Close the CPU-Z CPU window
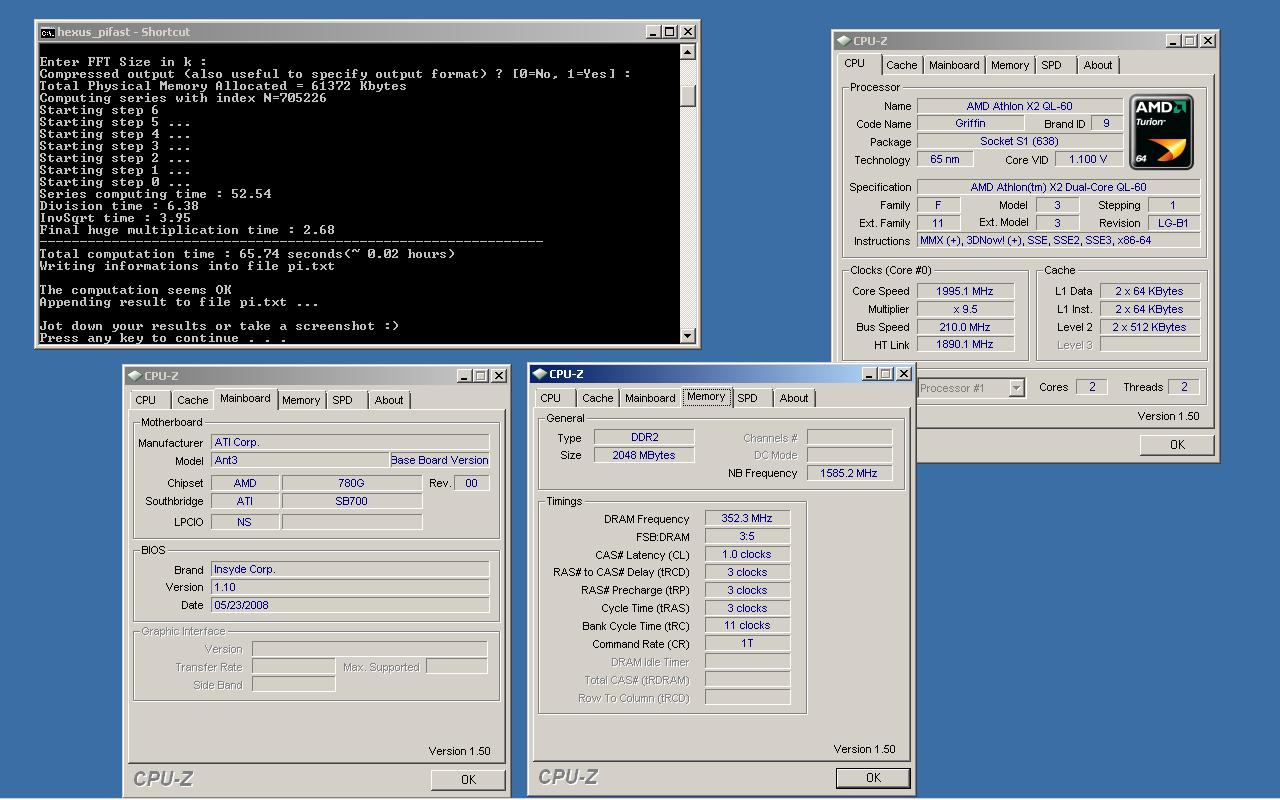This screenshot has width=1280, height=800. [1207, 41]
